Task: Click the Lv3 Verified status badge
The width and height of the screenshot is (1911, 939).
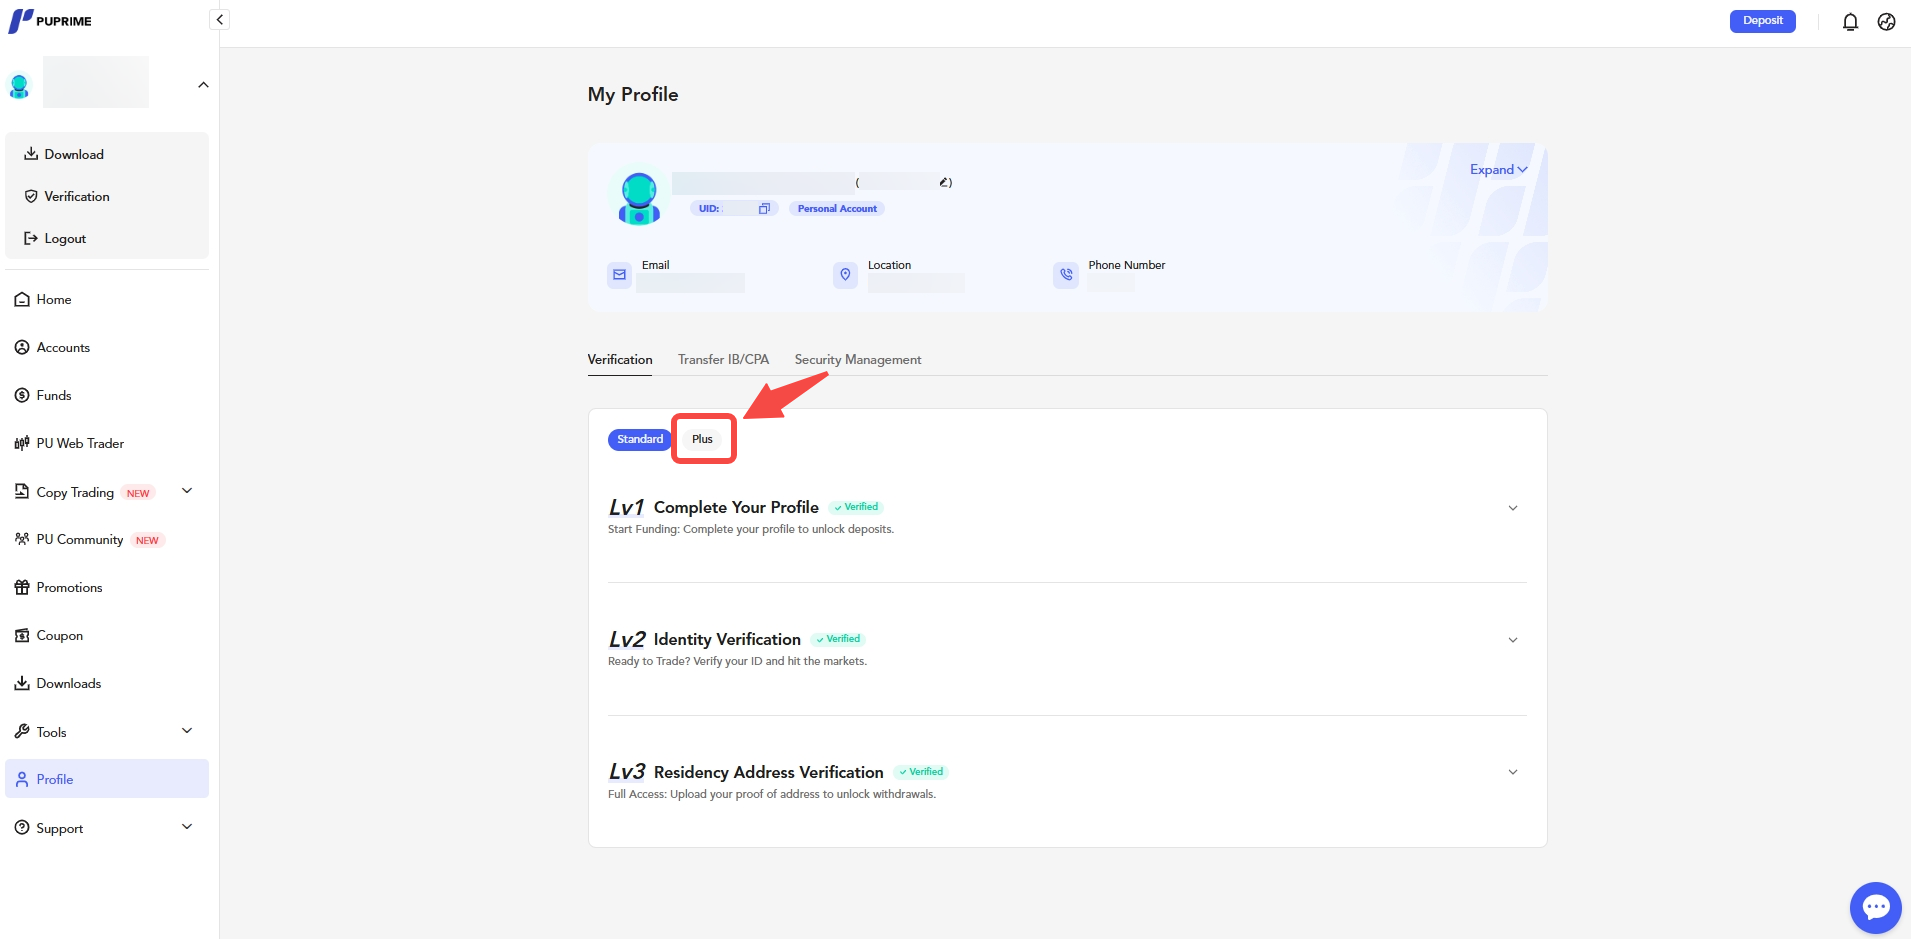Action: point(921,772)
